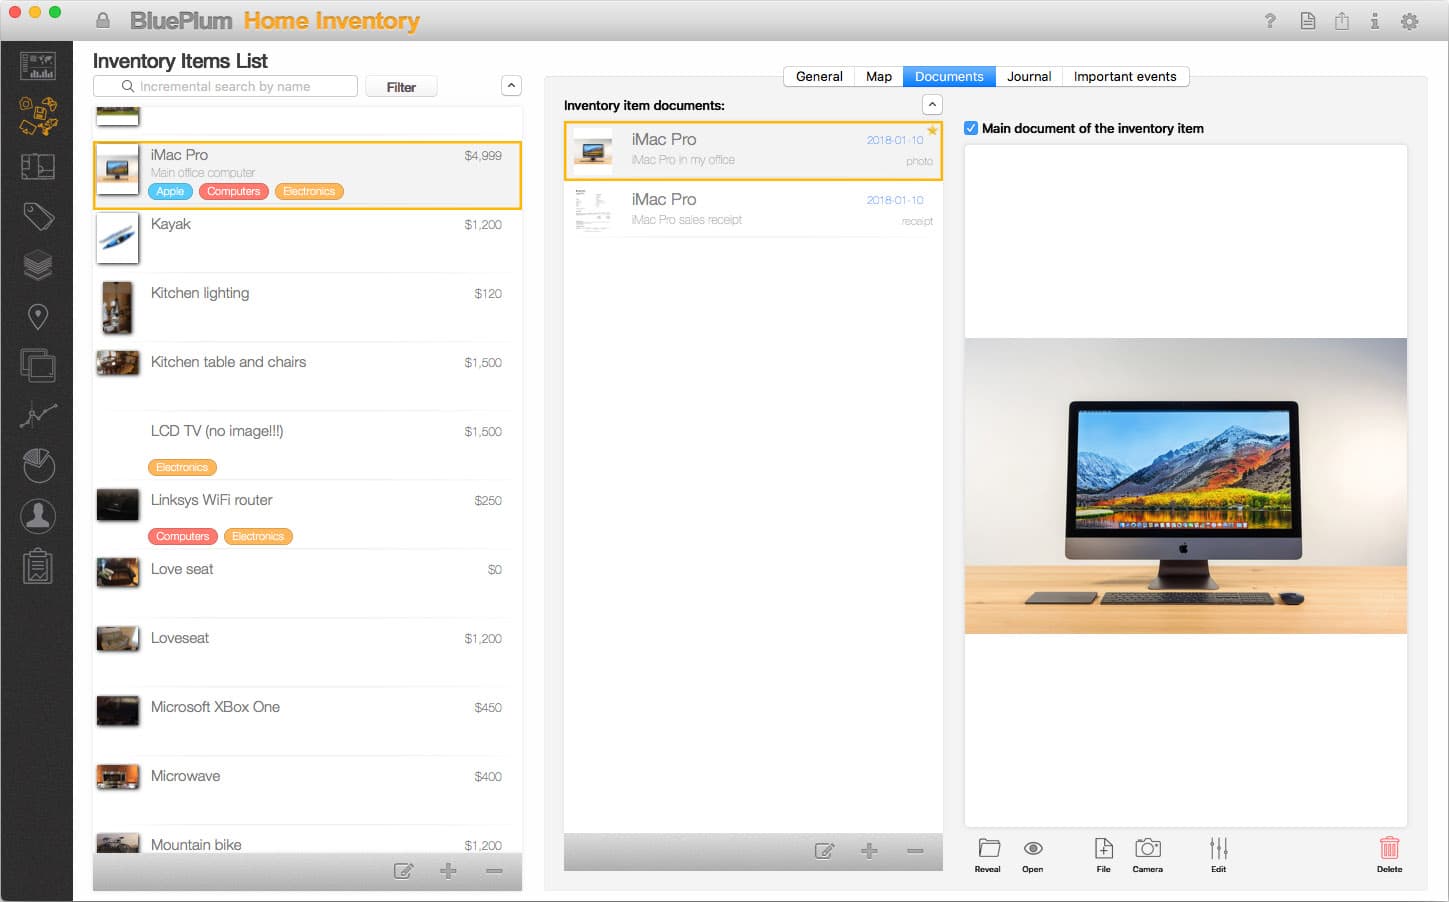This screenshot has height=902, width=1449.
Task: Open the stacked layers sidebar icon
Action: click(38, 266)
